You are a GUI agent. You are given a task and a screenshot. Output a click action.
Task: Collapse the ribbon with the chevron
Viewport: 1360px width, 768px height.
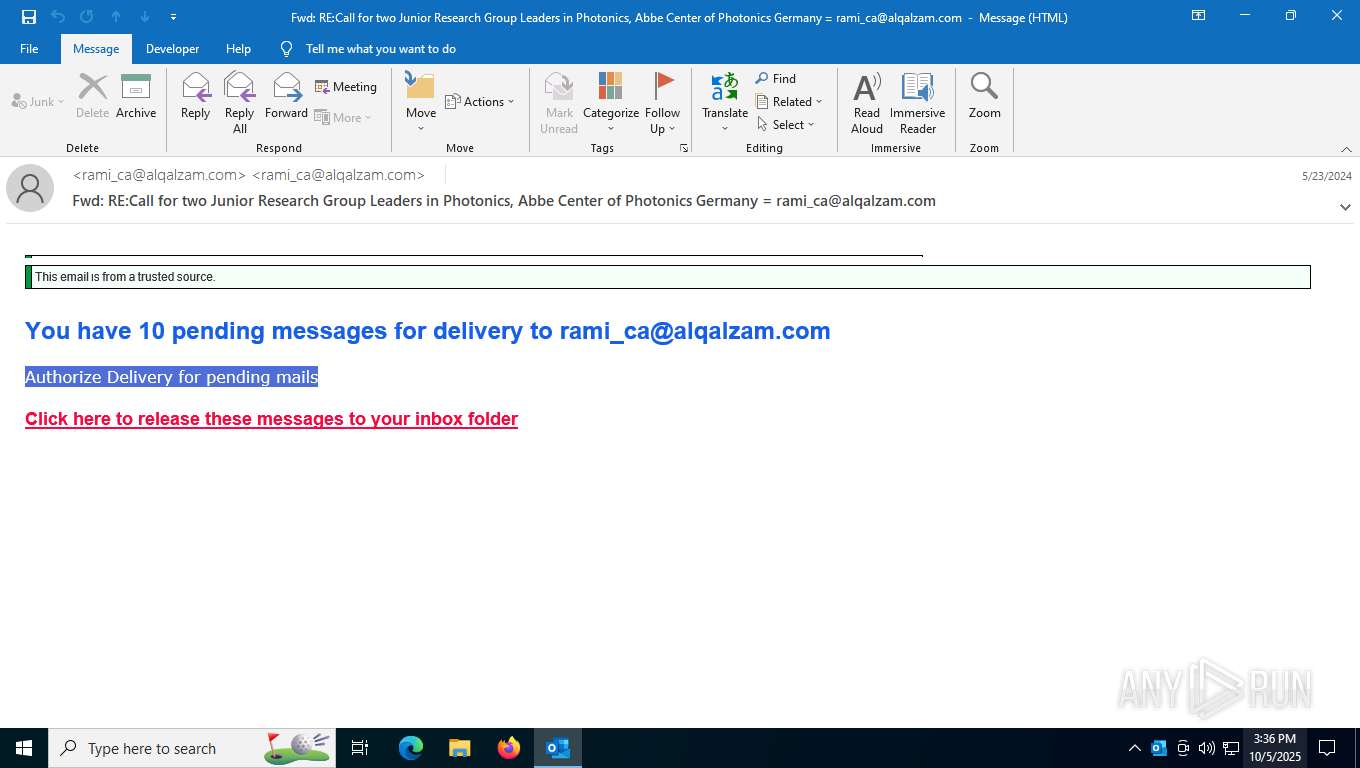pos(1346,149)
